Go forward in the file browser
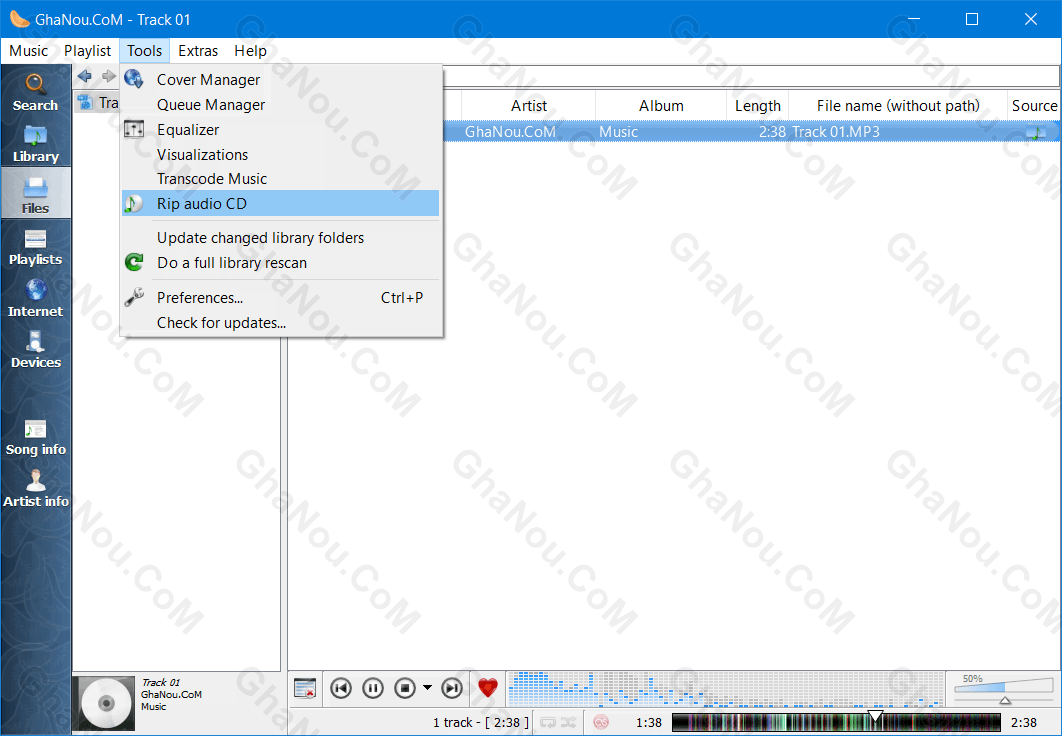Image resolution: width=1062 pixels, height=736 pixels. pos(108,76)
